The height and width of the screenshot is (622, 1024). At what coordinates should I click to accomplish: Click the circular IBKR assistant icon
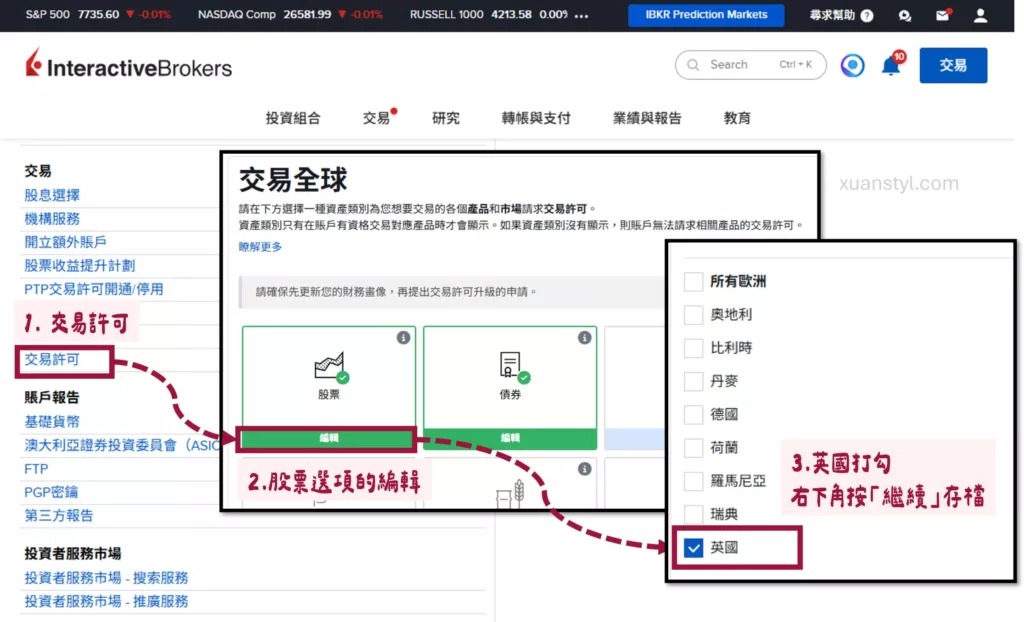pos(852,65)
